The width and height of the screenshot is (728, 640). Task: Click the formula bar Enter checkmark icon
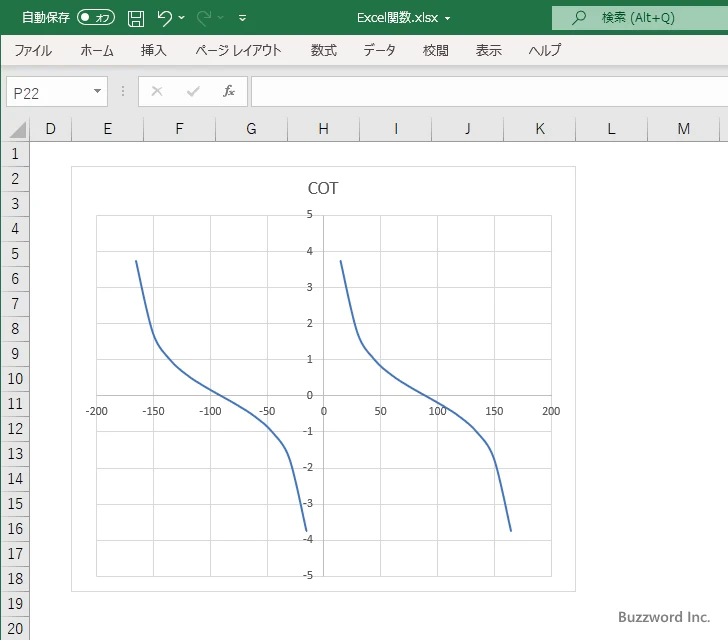[x=193, y=91]
